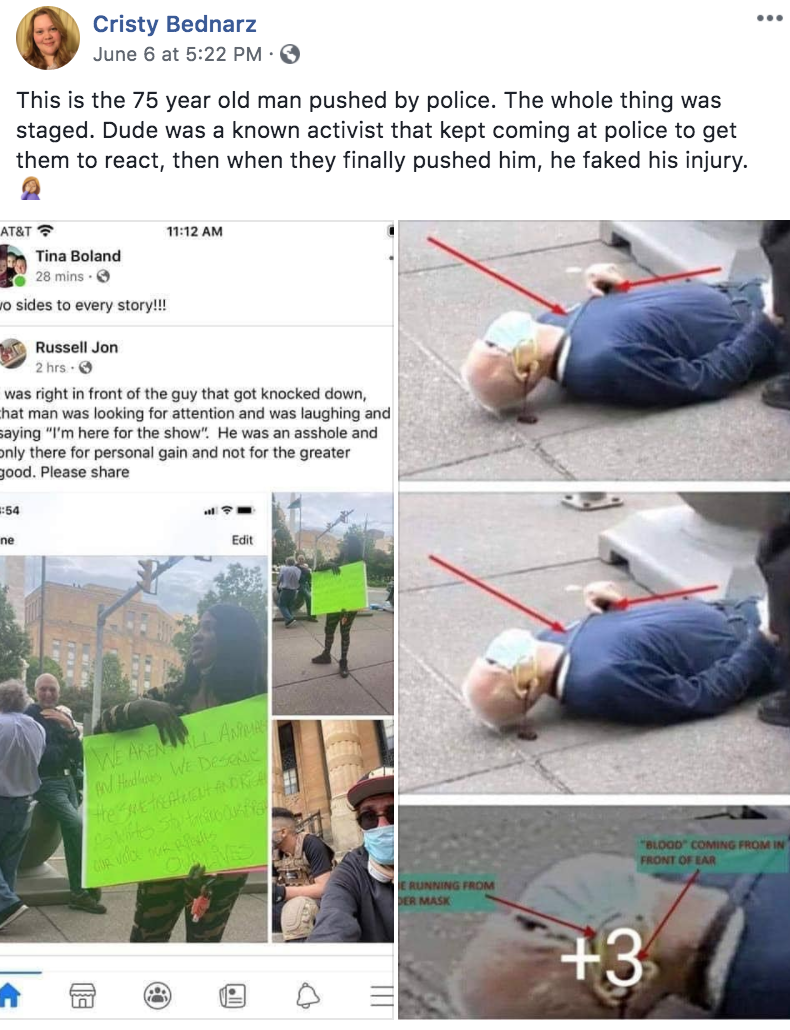790x1030 pixels.
Task: Tap the Marketplace storefront icon
Action: pos(83,995)
